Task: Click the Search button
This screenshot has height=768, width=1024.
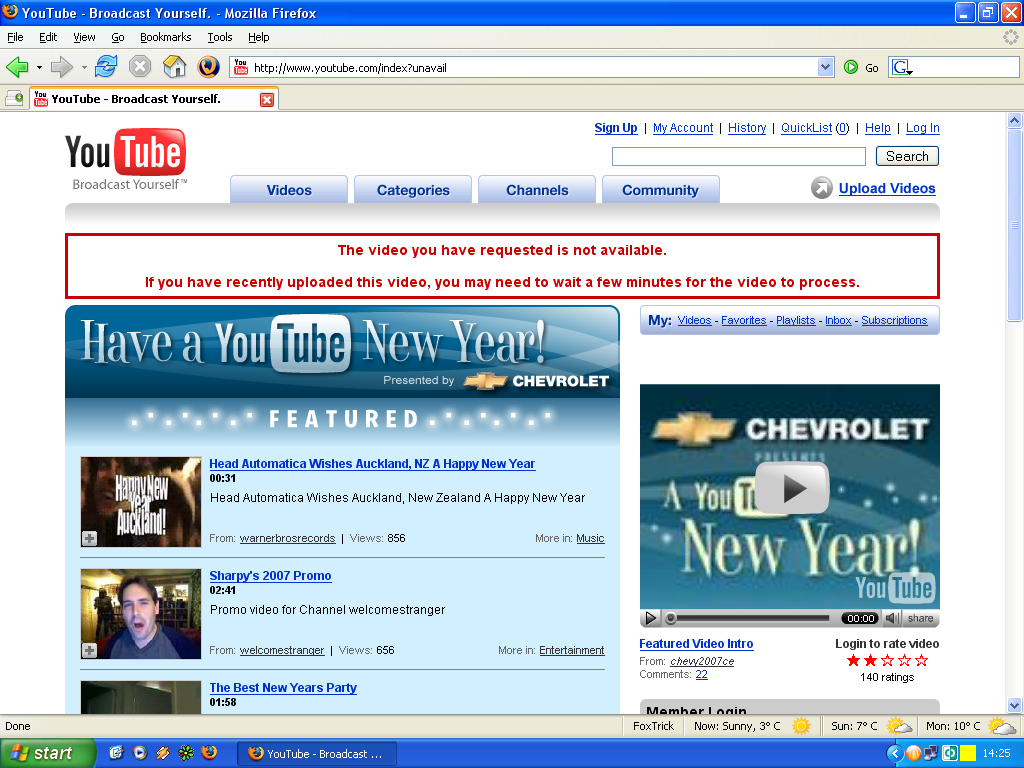Action: 907,156
